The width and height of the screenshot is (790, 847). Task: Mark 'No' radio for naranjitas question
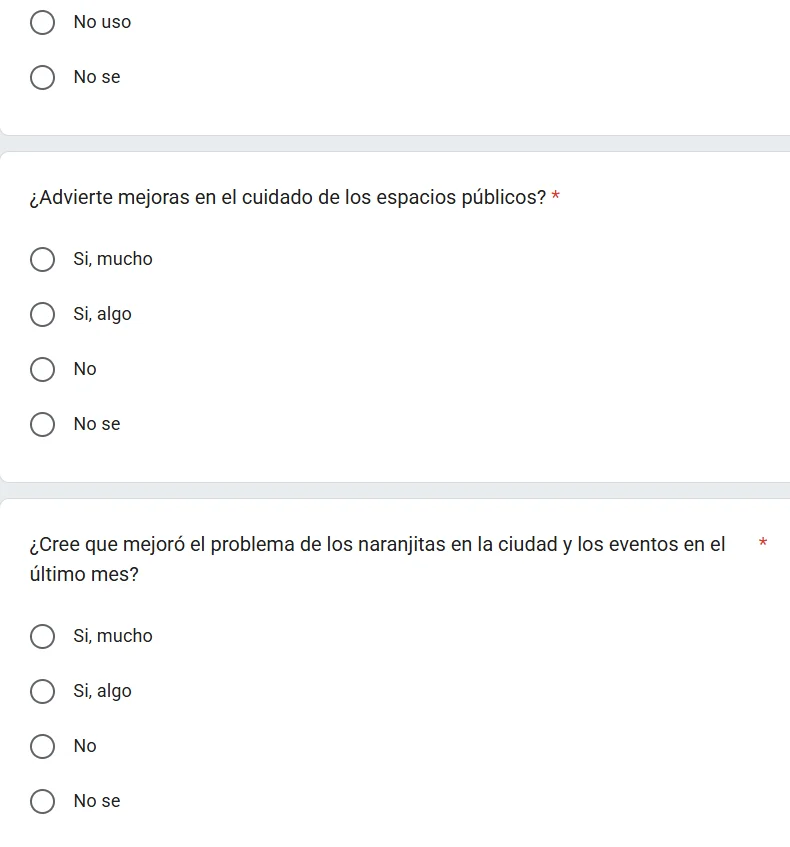coord(42,747)
